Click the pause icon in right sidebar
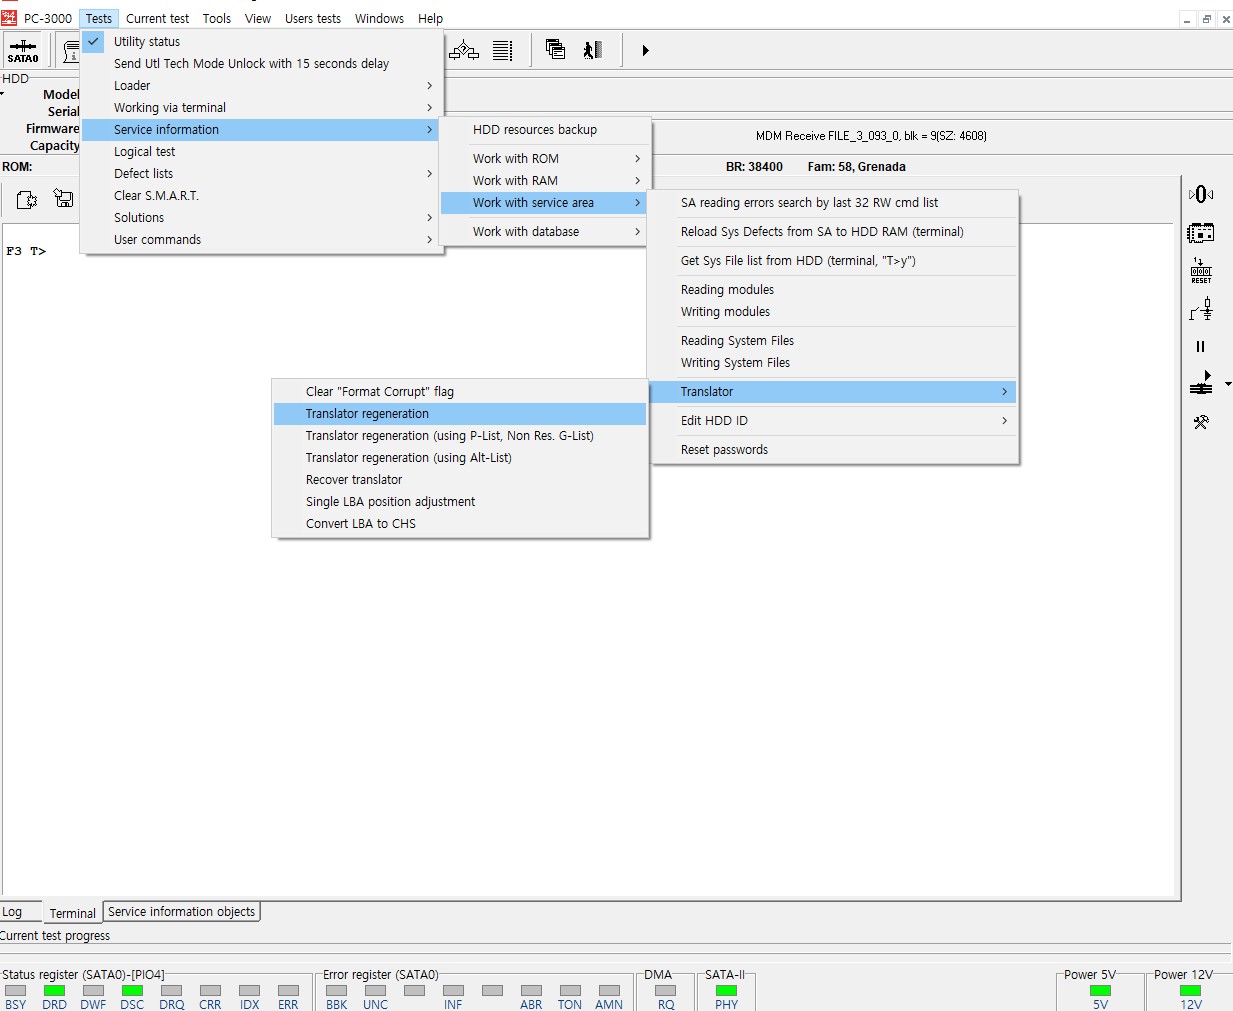Image resolution: width=1233 pixels, height=1011 pixels. click(x=1201, y=347)
